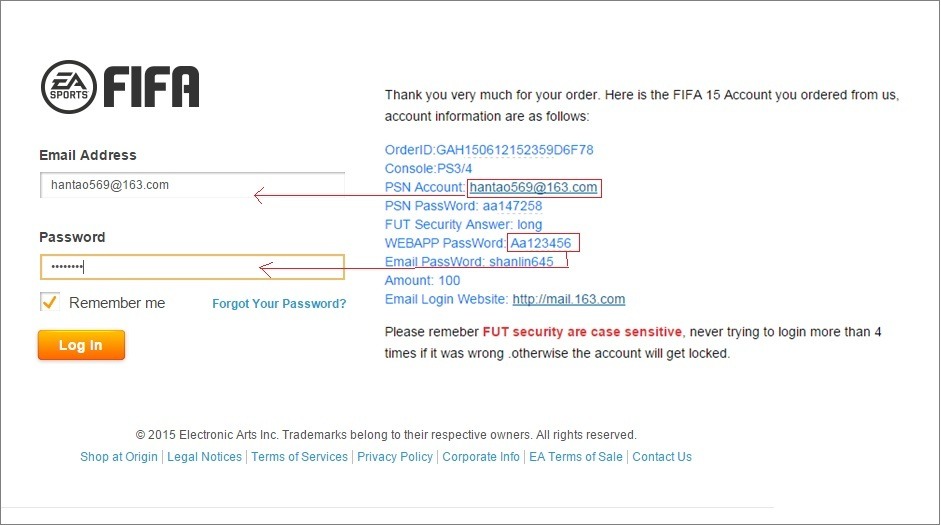Open the EA Terms of Sale link
This screenshot has width=941, height=525.
tap(576, 457)
